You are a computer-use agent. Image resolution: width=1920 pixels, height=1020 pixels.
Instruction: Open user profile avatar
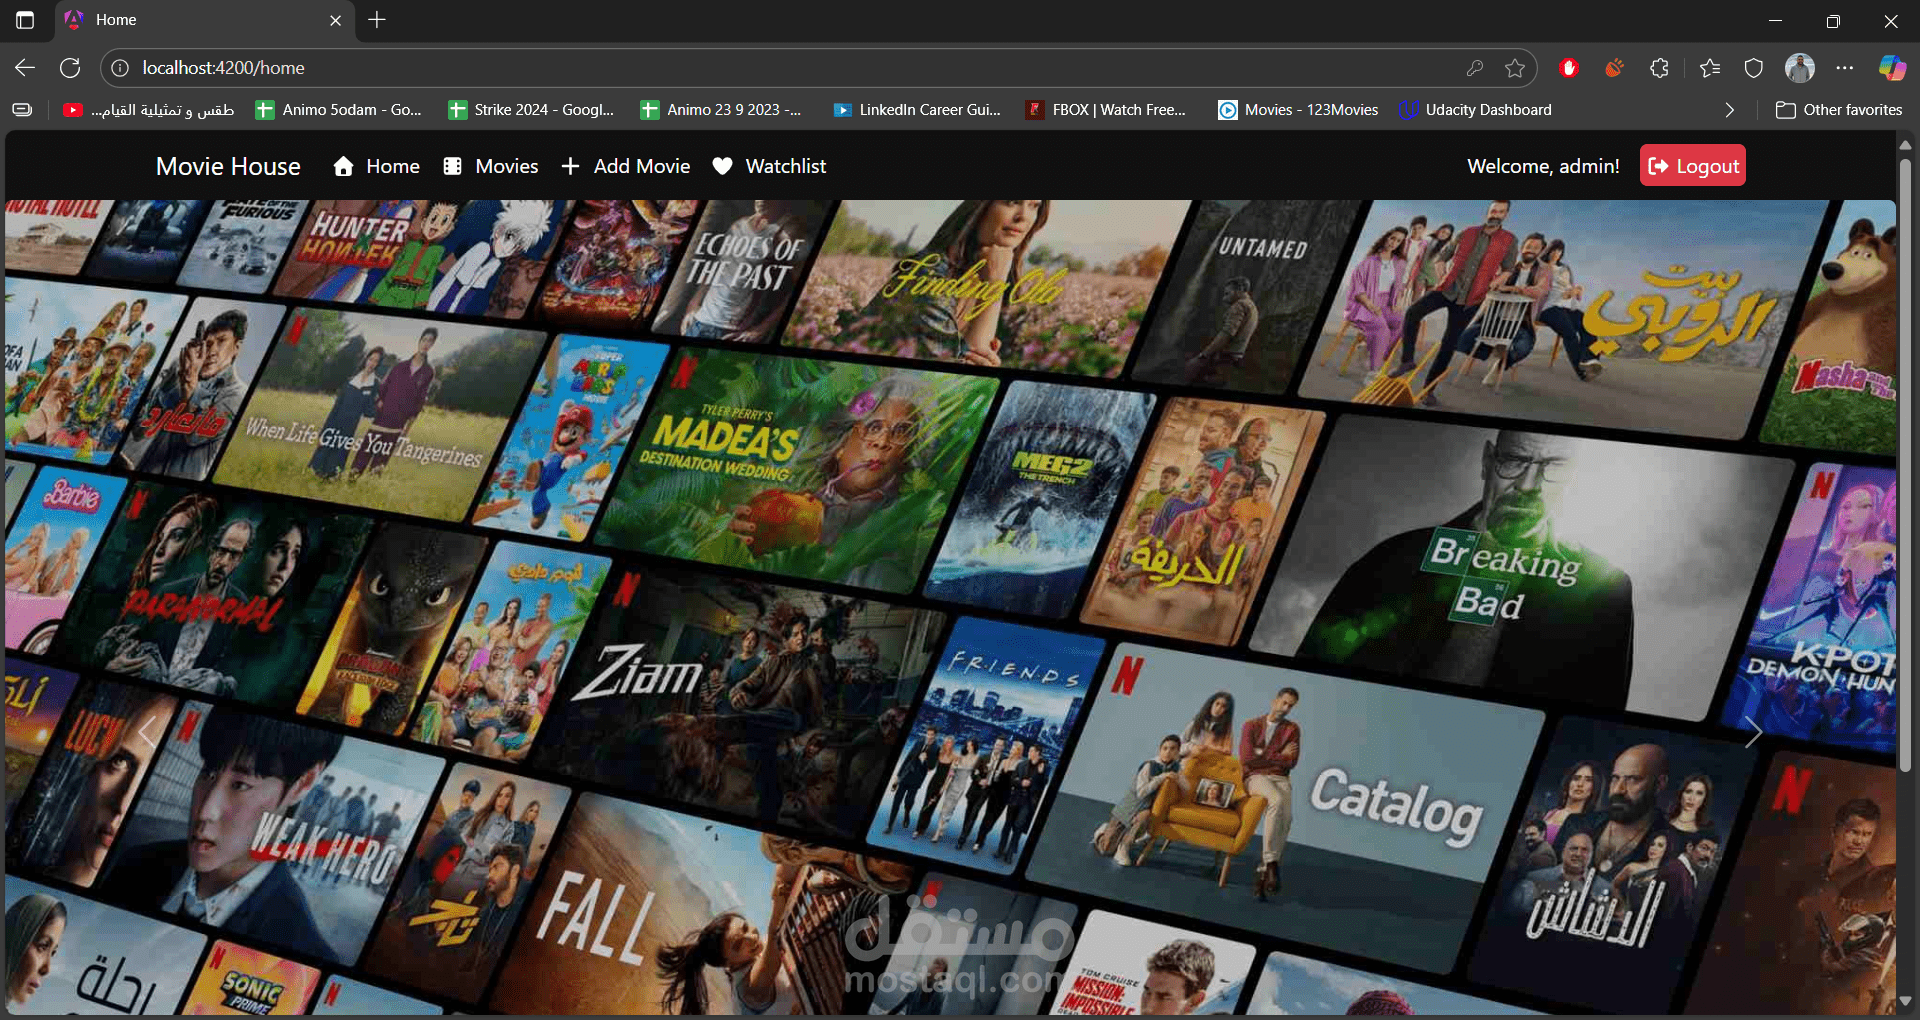(x=1800, y=68)
